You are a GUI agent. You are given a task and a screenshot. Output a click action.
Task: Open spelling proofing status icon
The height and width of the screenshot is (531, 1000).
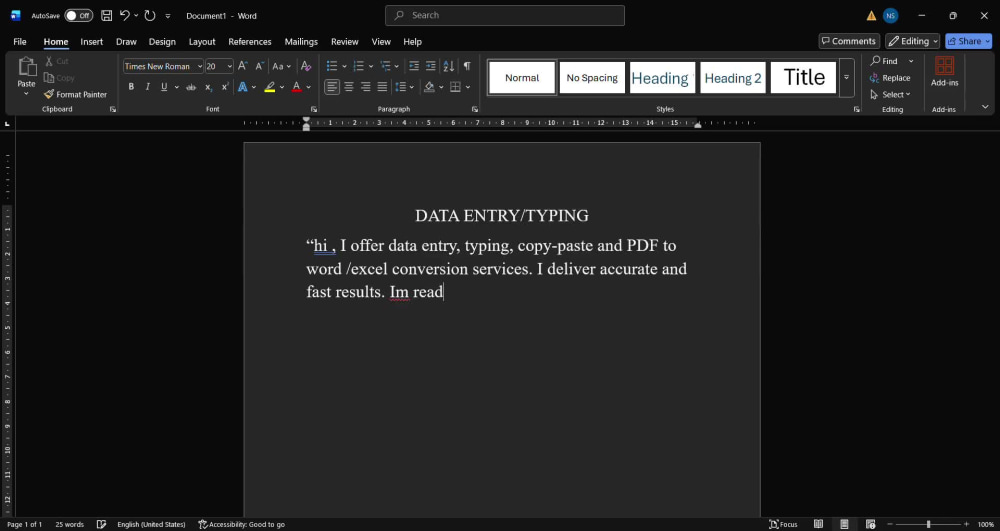[x=101, y=524]
